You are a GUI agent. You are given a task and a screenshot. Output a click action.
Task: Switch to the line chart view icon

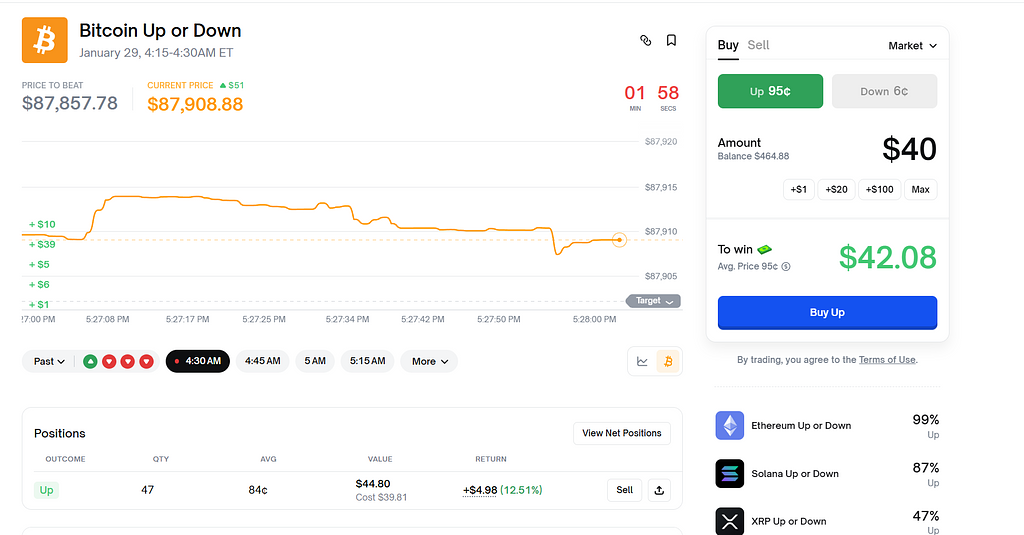642,361
